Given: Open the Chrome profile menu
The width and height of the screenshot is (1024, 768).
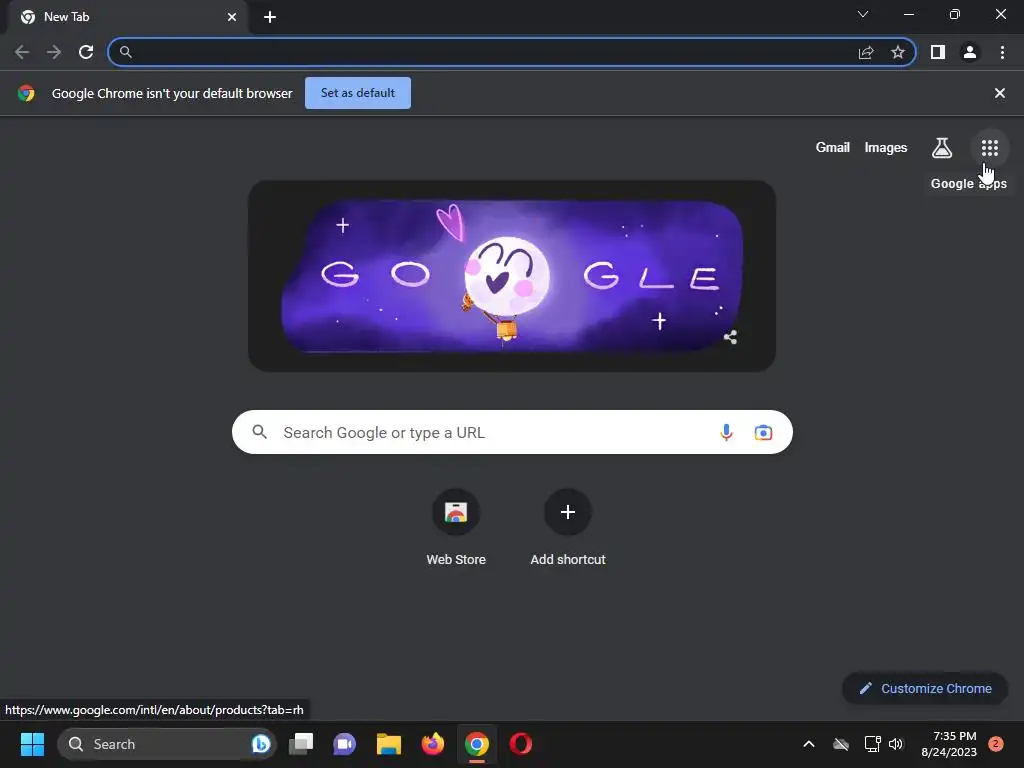Looking at the screenshot, I should 970,52.
